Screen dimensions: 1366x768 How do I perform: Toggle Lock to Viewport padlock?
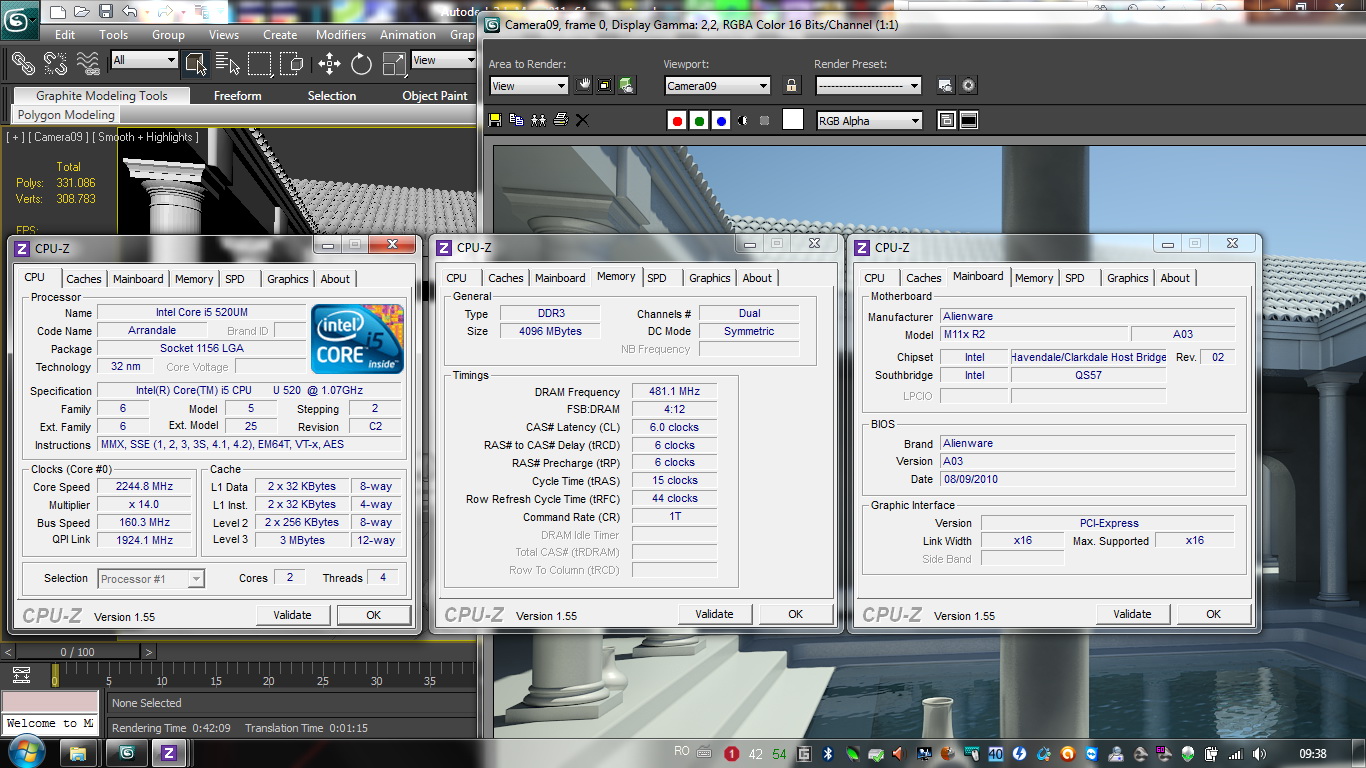[x=792, y=86]
